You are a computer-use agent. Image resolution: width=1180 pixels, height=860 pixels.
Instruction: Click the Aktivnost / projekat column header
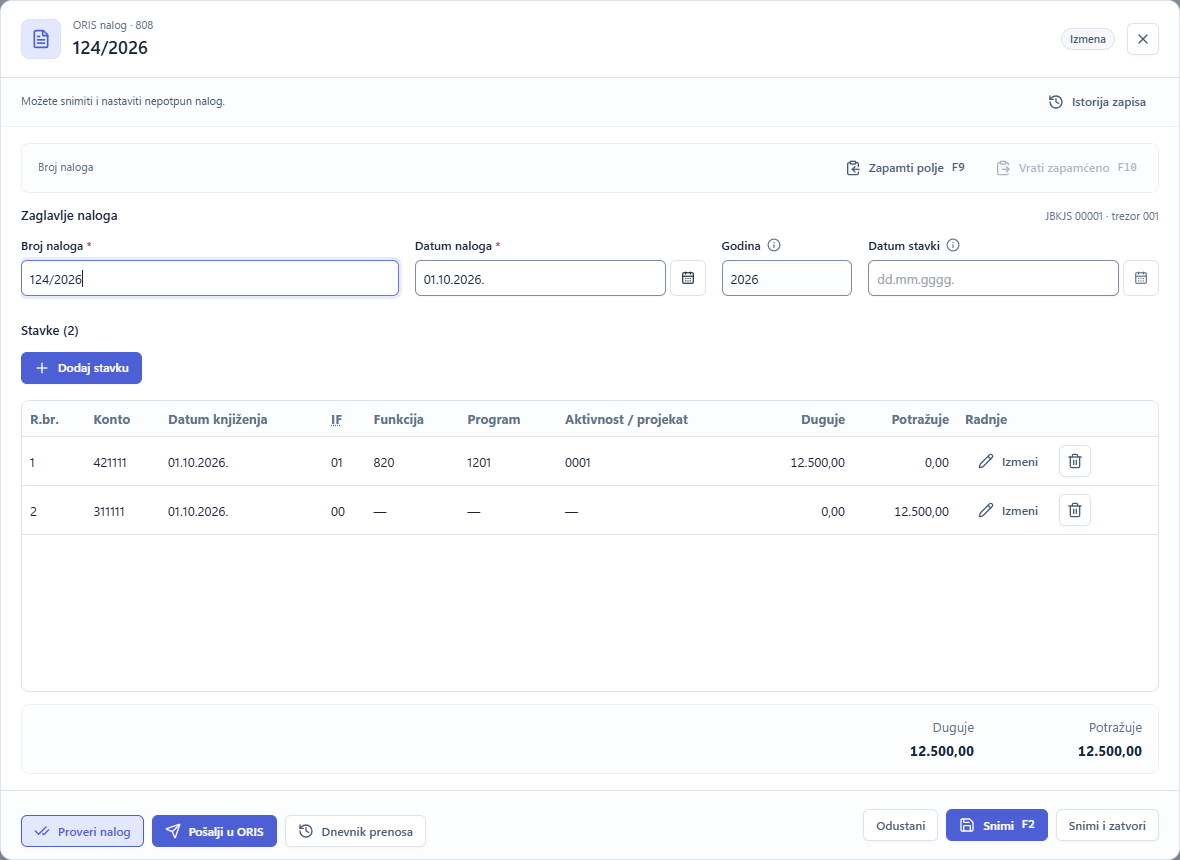[626, 420]
